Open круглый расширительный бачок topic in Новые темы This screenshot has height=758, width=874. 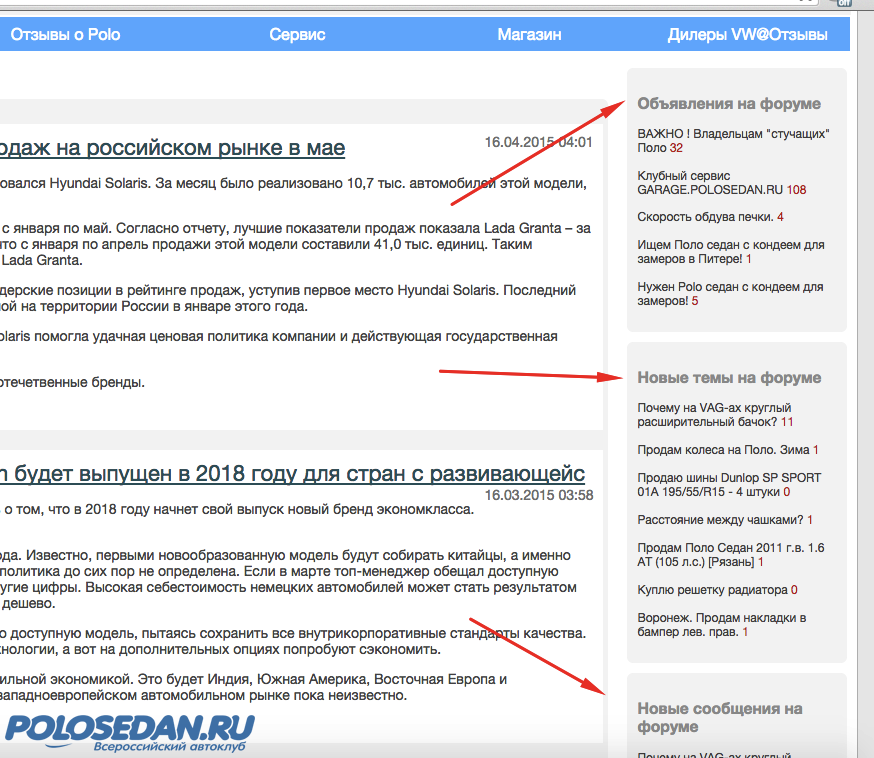point(714,415)
